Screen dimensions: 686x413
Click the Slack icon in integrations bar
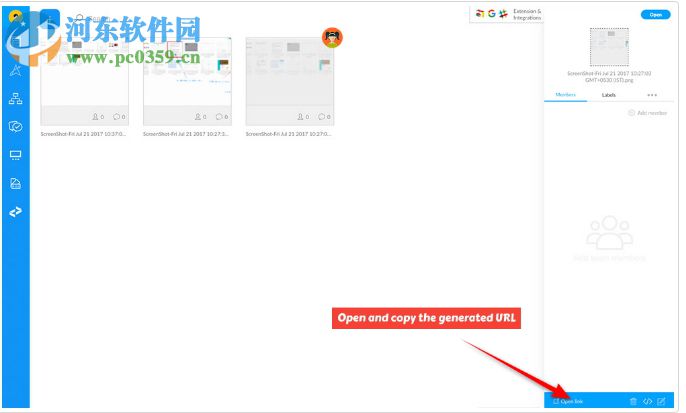(x=503, y=14)
